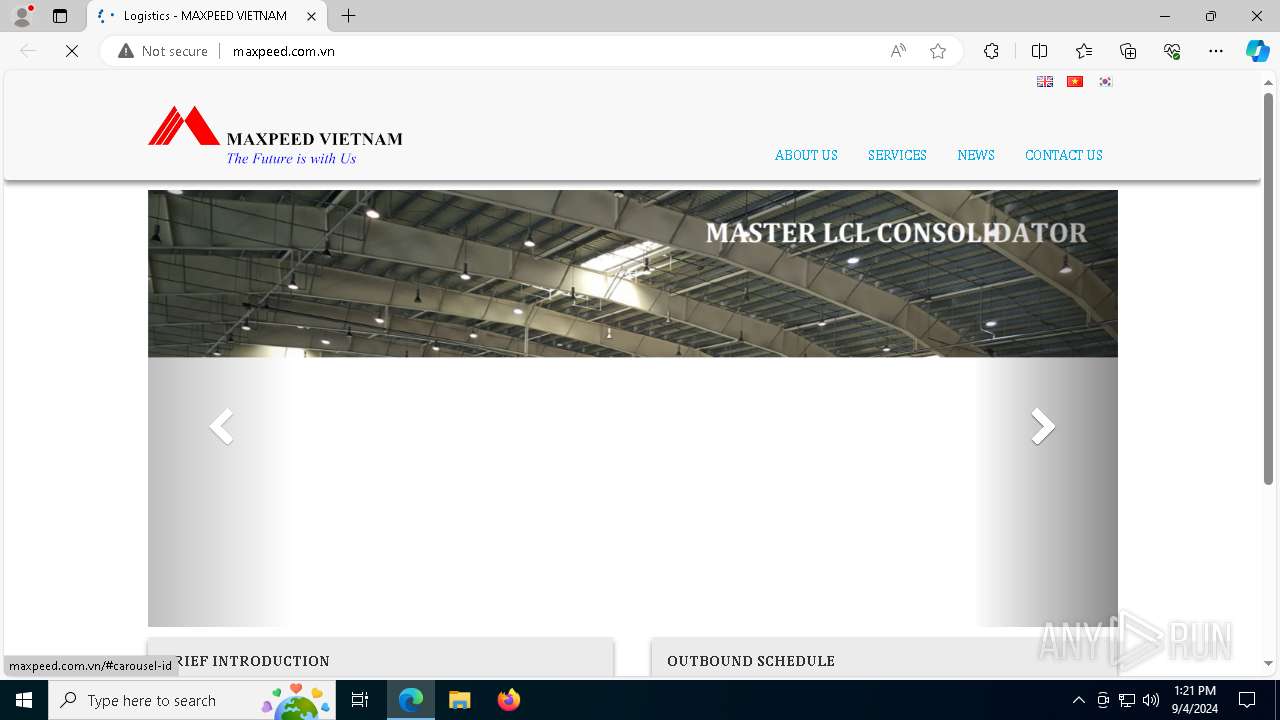Show previous carousel slide
1280x720 pixels.
pyautogui.click(x=221, y=427)
